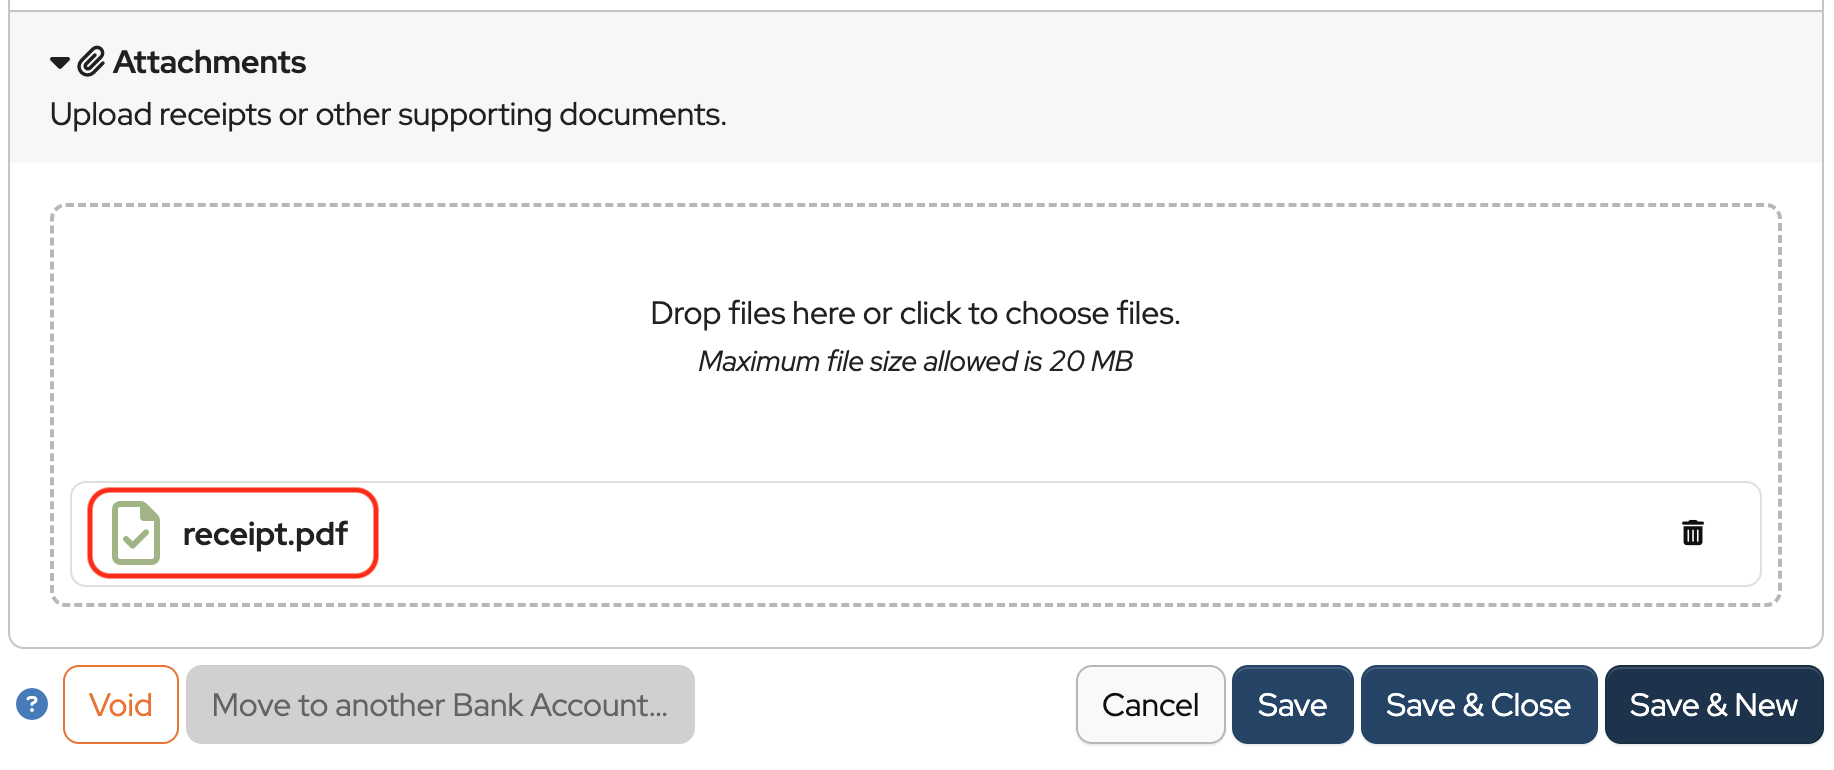Screen dimensions: 1834x770
Task: Click the Void button
Action: [121, 705]
